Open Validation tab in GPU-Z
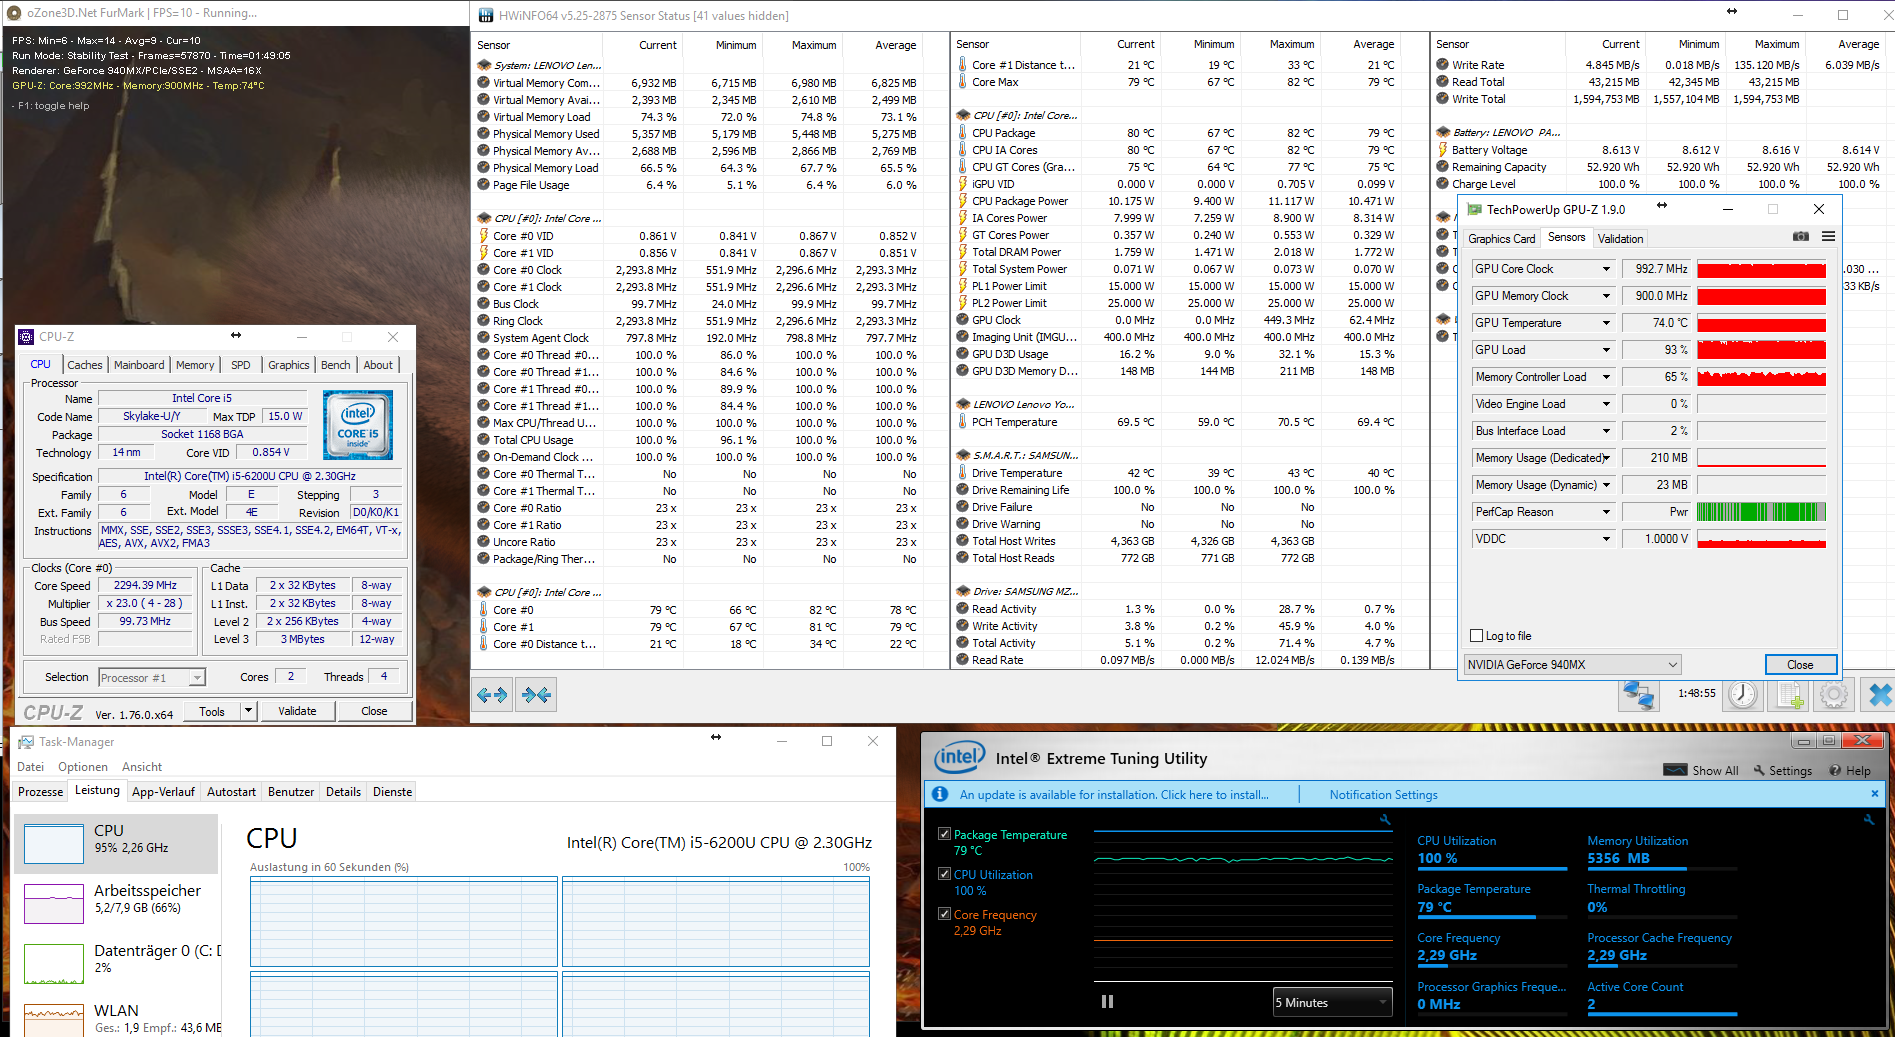1895x1037 pixels. click(1620, 239)
